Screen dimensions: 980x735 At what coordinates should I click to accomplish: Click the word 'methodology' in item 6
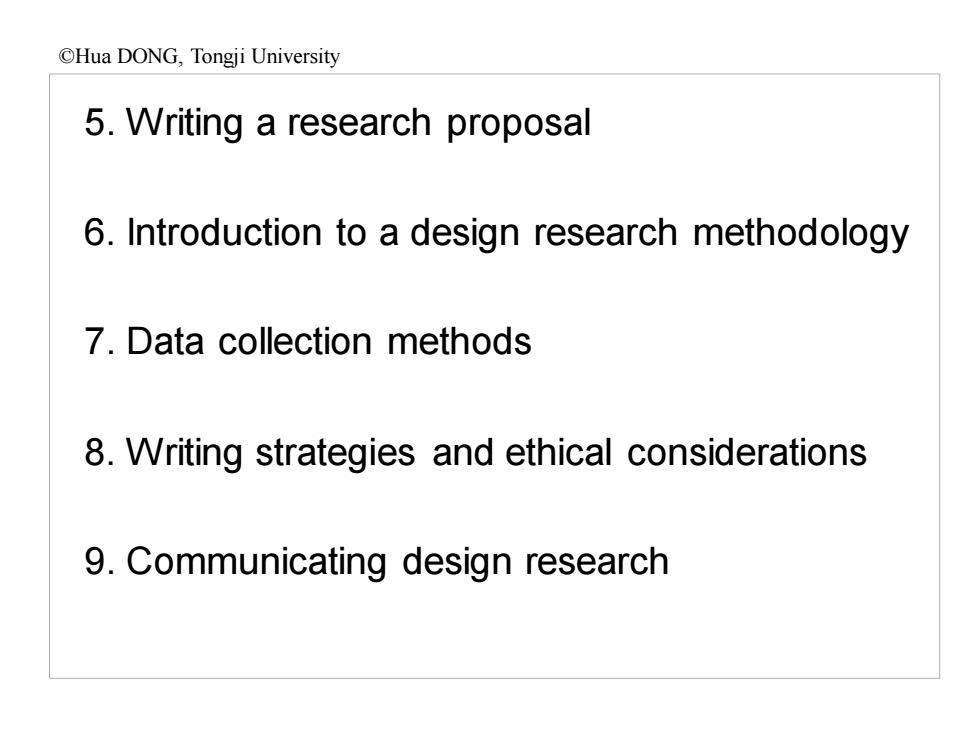point(801,234)
